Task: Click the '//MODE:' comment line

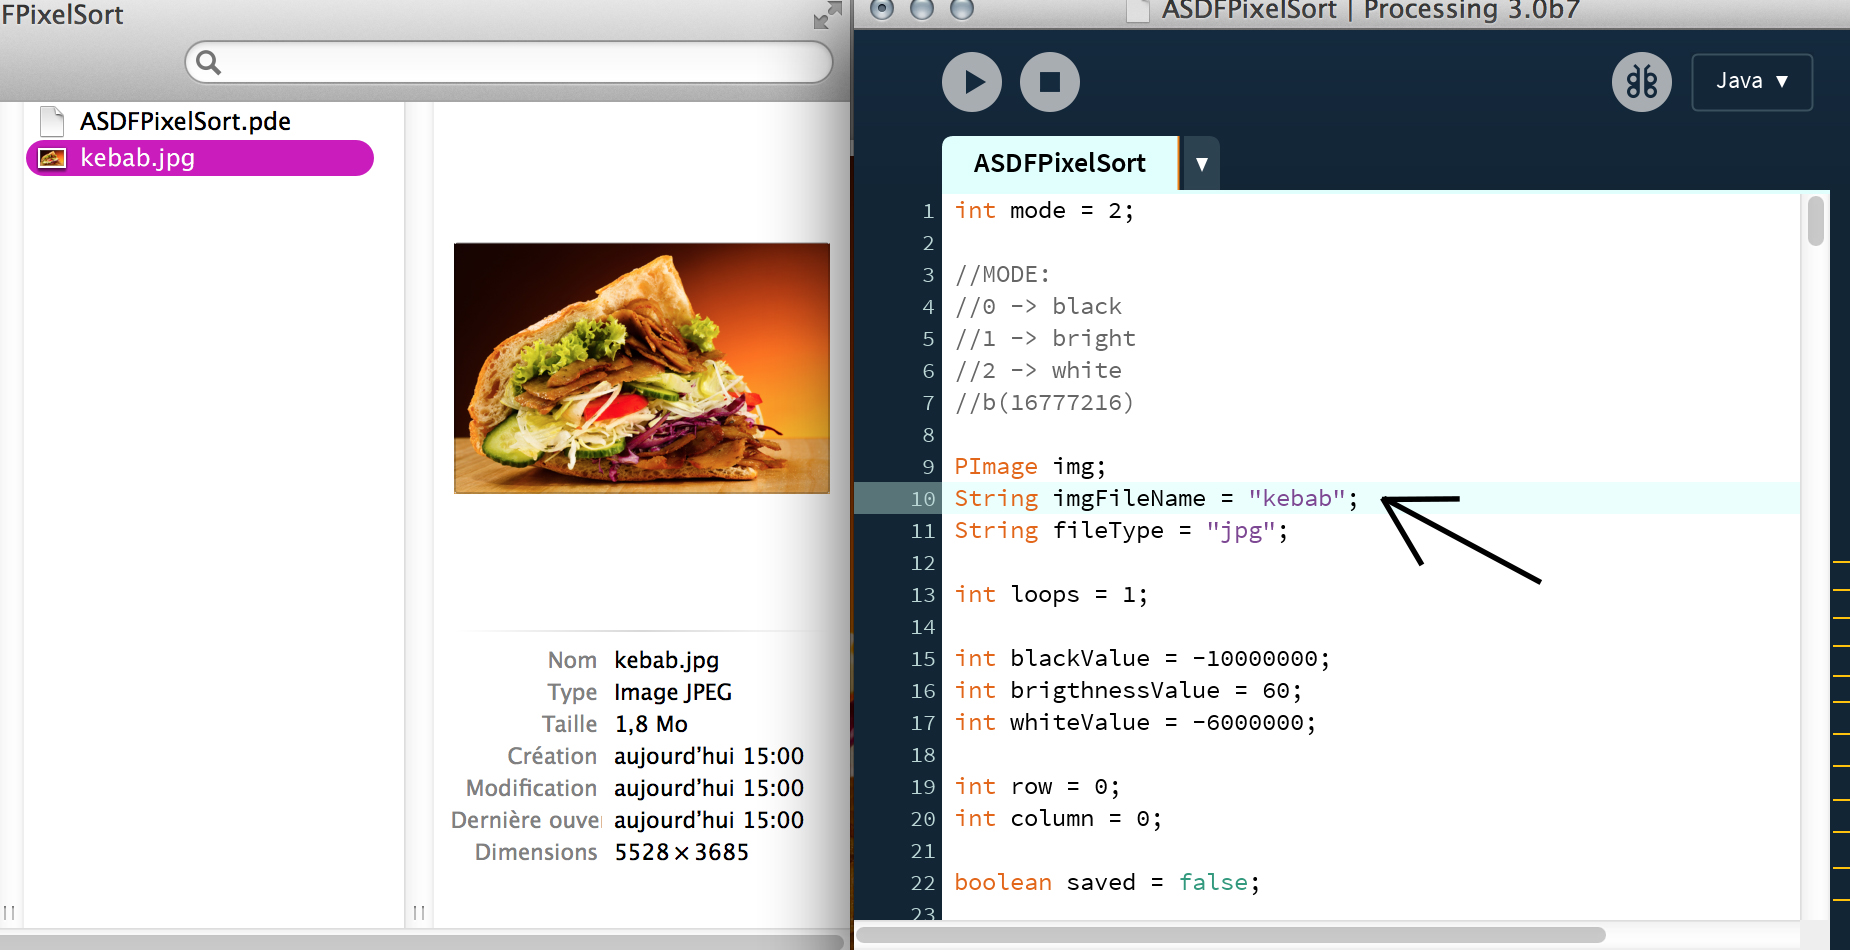Action: 1002,275
